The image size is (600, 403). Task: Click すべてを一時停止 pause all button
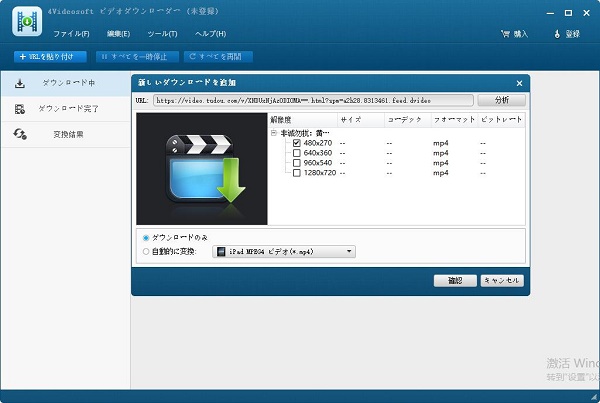coord(137,57)
